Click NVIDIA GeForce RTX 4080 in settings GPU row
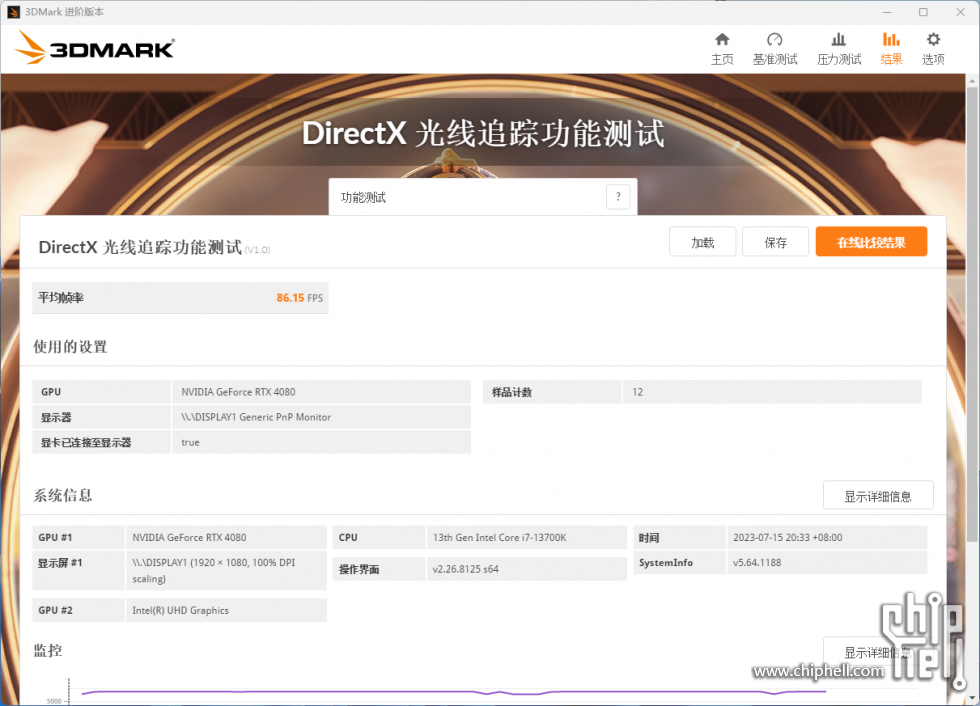 [x=238, y=392]
